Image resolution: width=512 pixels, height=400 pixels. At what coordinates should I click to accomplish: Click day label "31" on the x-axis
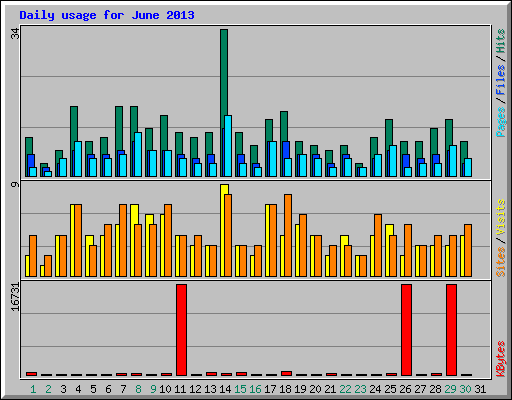point(480,389)
